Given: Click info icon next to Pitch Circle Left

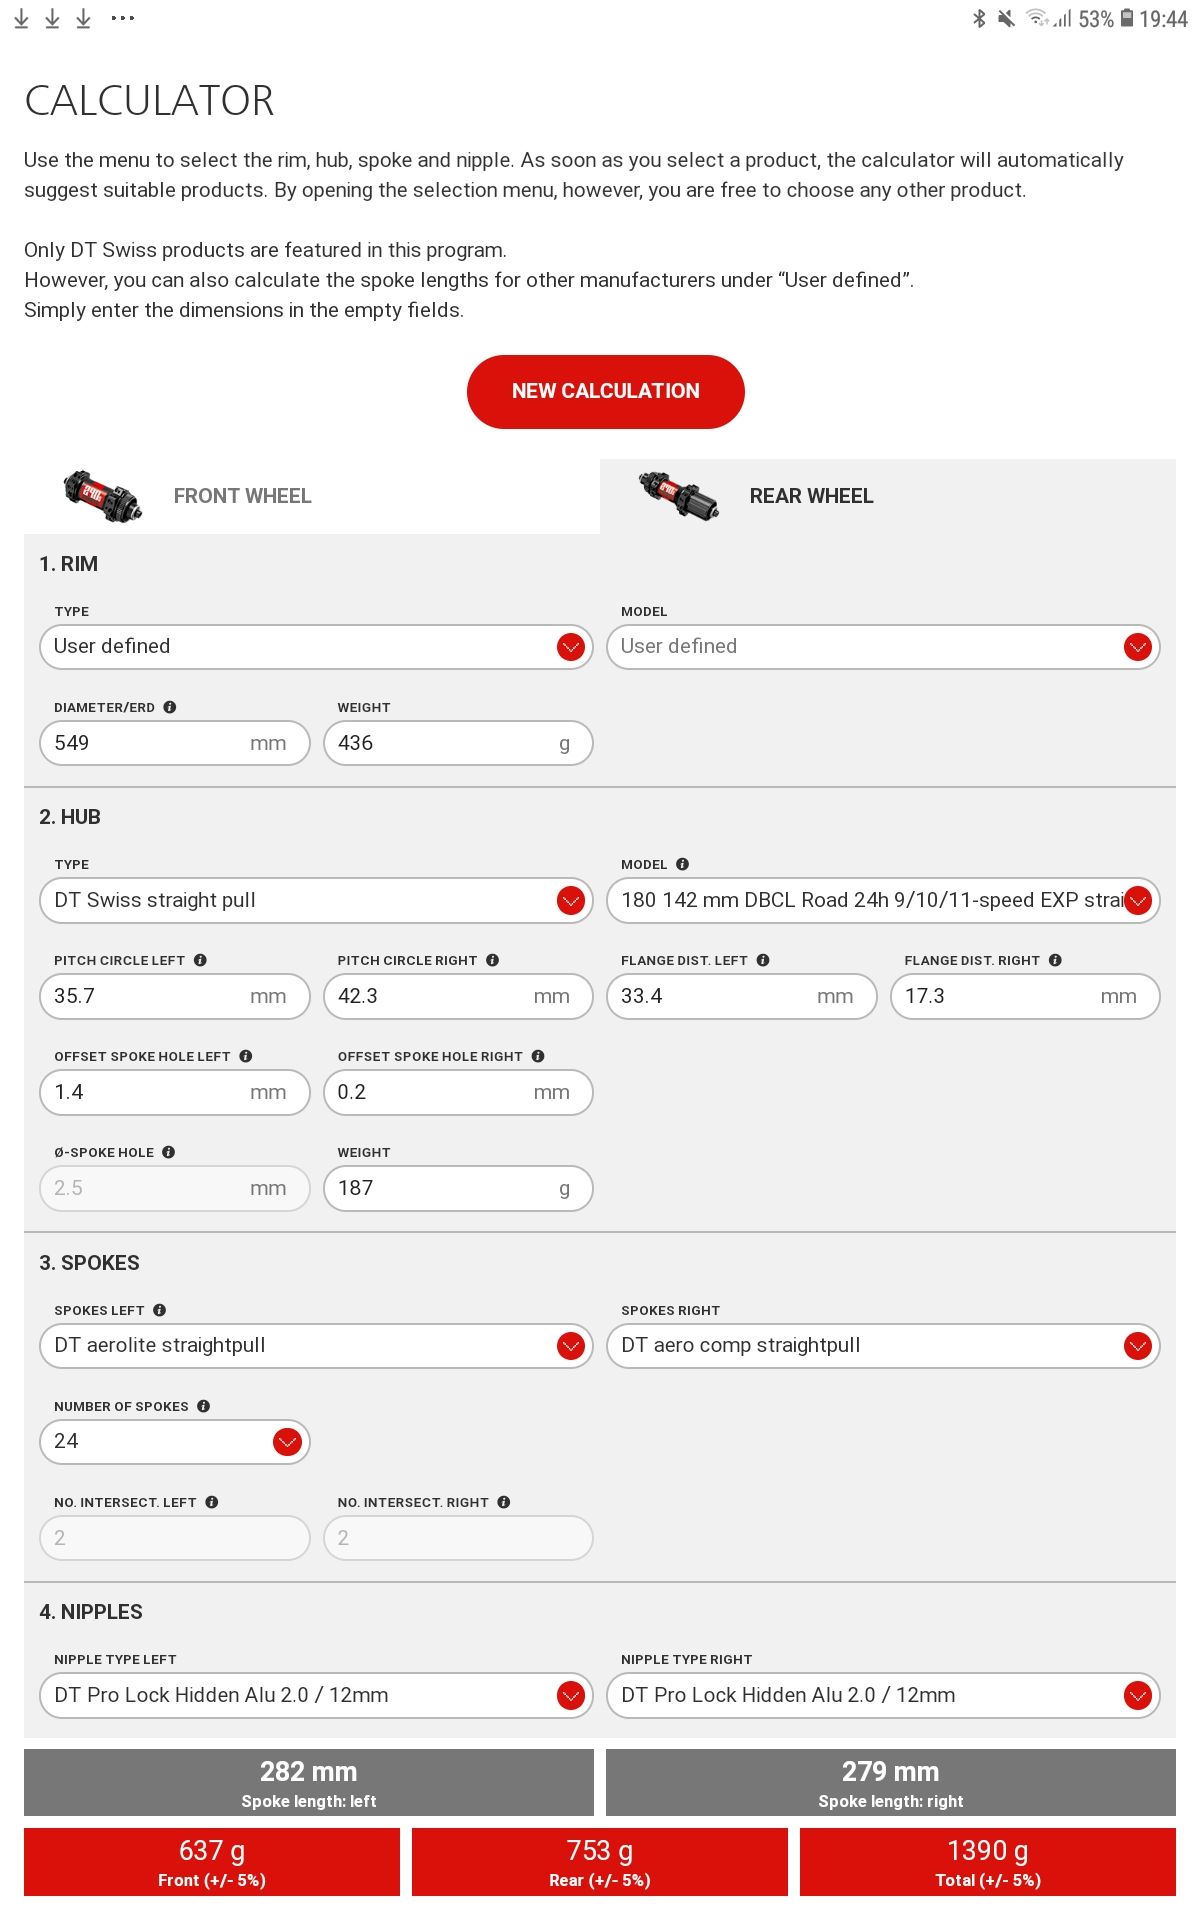Looking at the screenshot, I should pos(200,960).
